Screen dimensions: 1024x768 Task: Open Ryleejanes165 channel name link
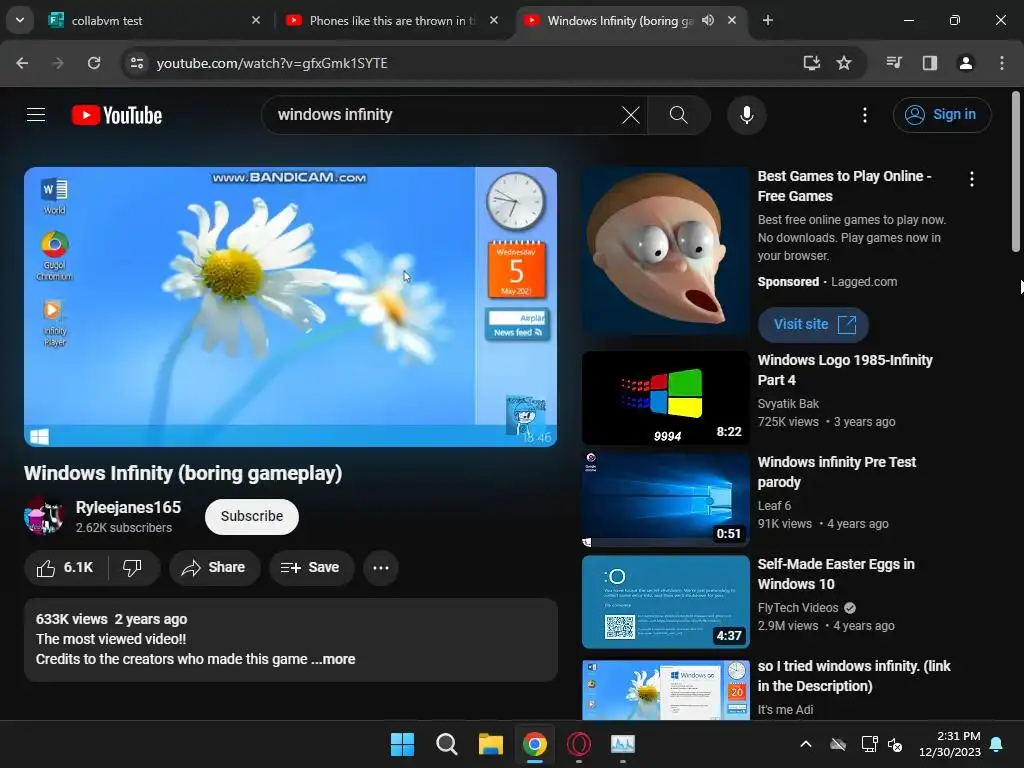click(x=129, y=507)
